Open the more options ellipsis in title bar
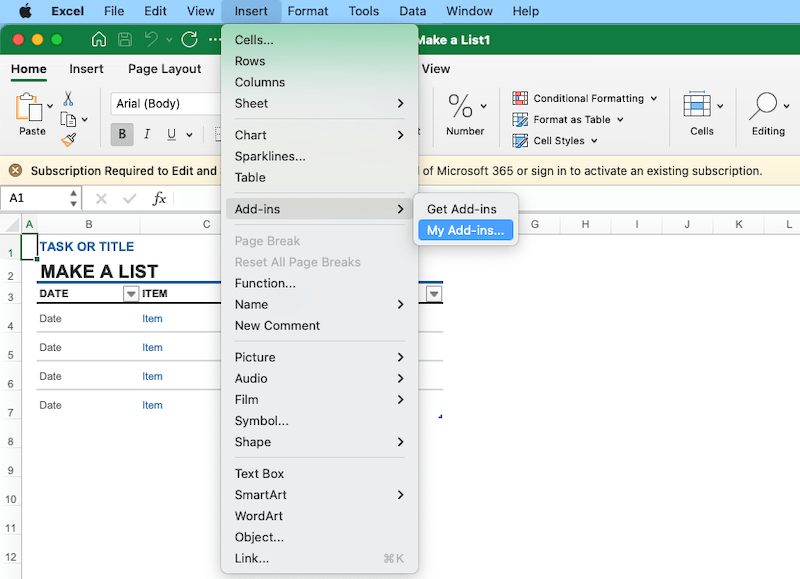Viewport: 800px width, 579px height. 215,39
